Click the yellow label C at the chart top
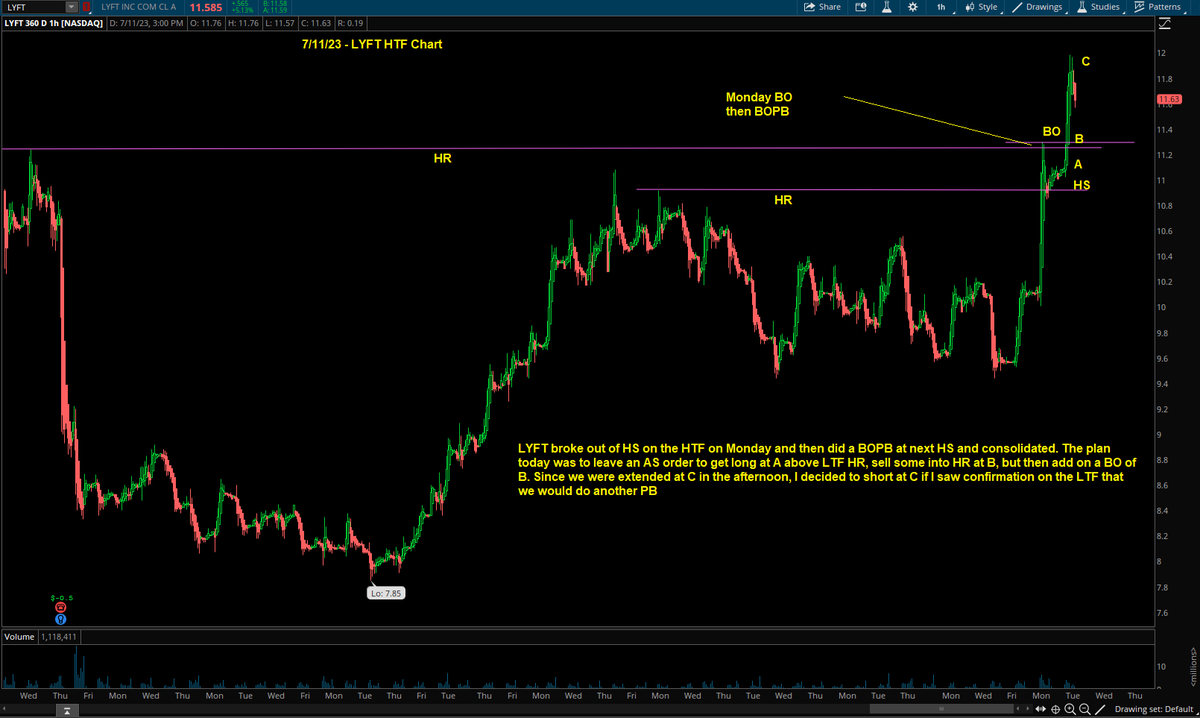 tap(1086, 61)
